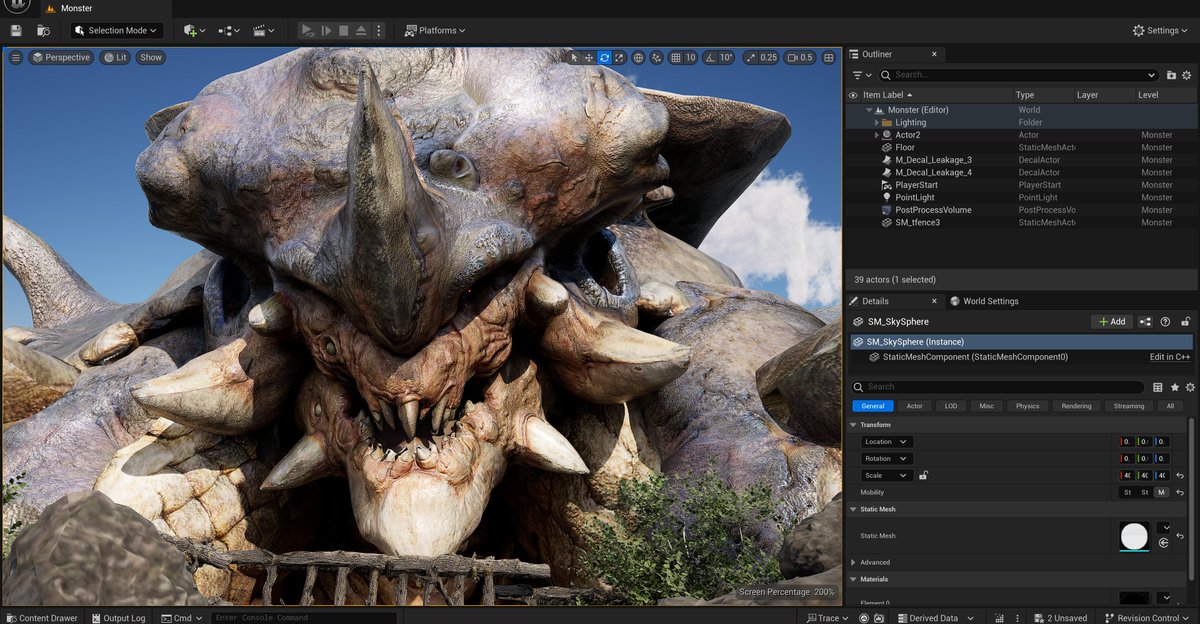Click the Add component button
The height and width of the screenshot is (624, 1200).
pyautogui.click(x=1111, y=322)
